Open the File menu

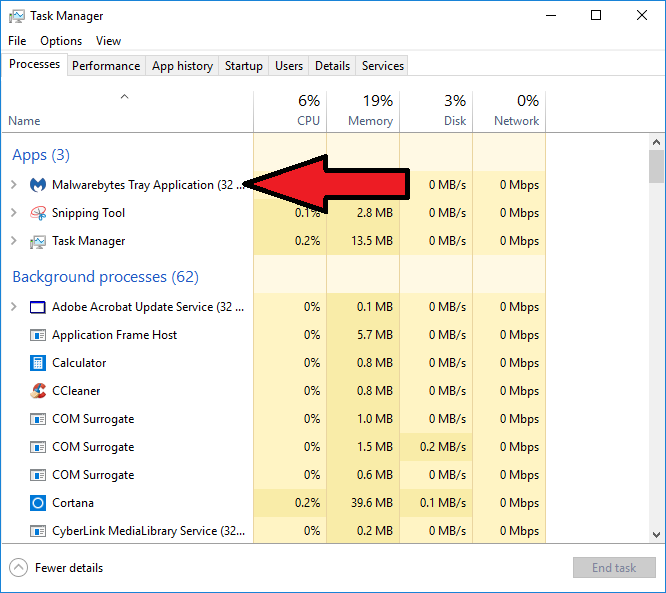tap(17, 41)
